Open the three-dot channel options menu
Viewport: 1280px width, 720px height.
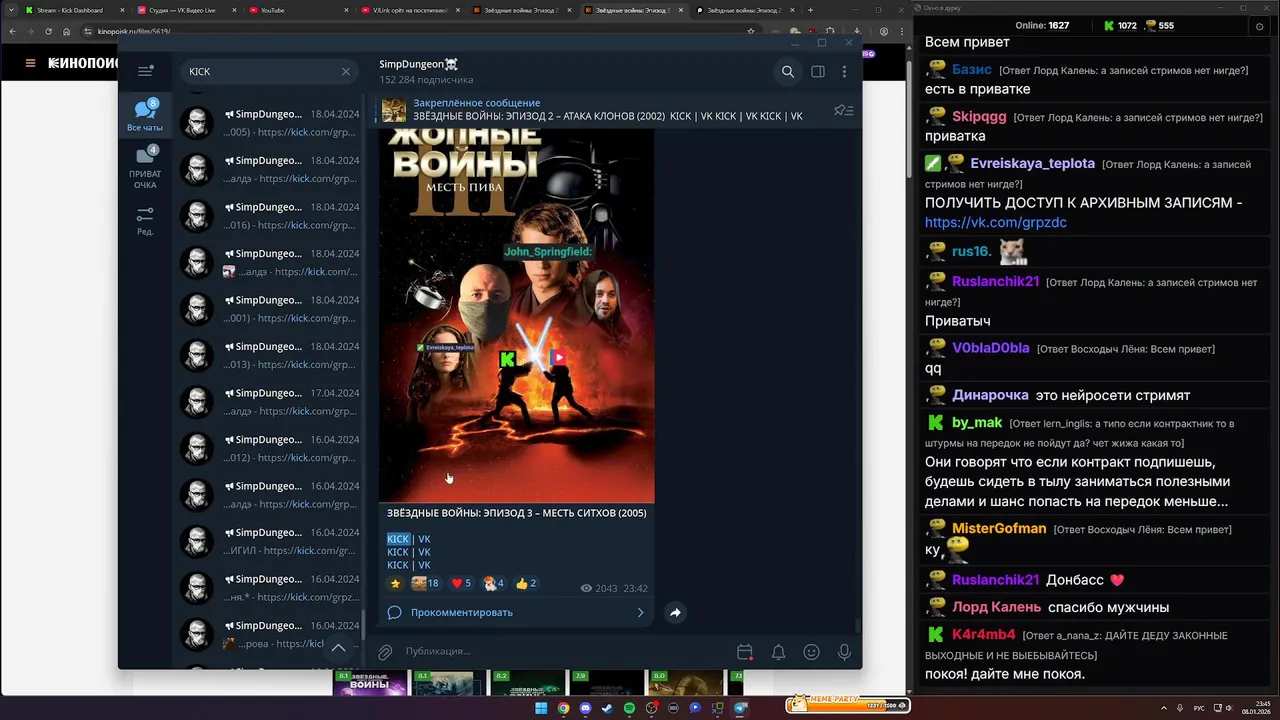coord(844,71)
